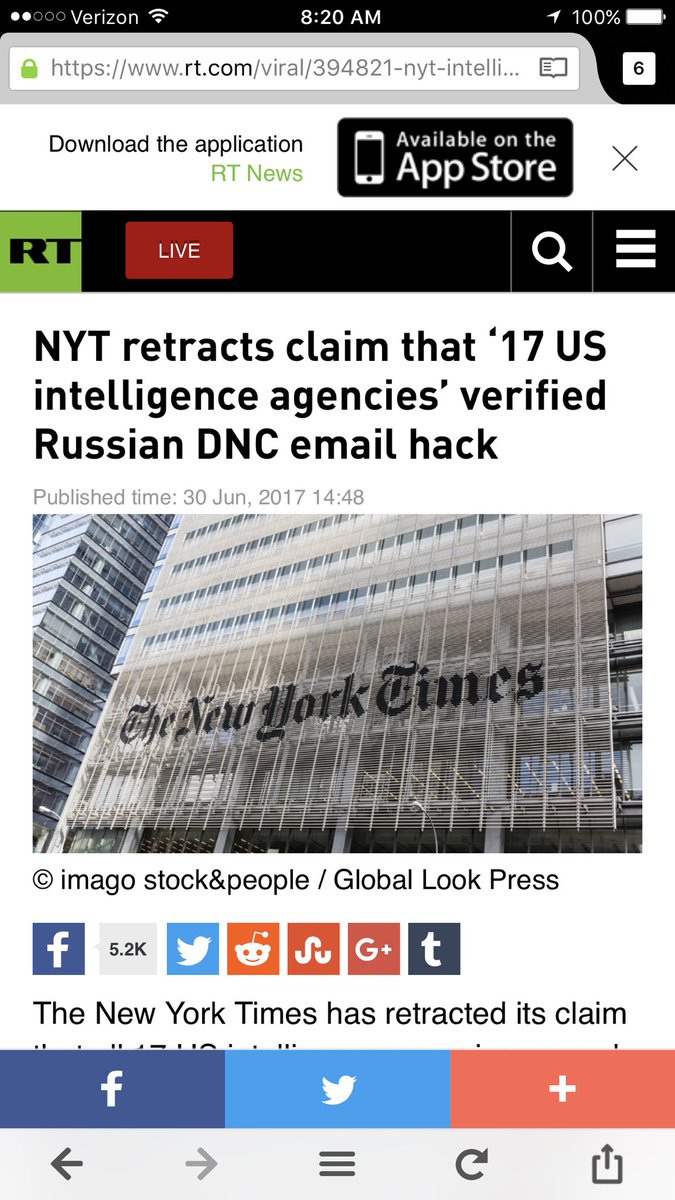This screenshot has height=1200, width=675.
Task: Share article on Tumblr
Action: coord(434,949)
